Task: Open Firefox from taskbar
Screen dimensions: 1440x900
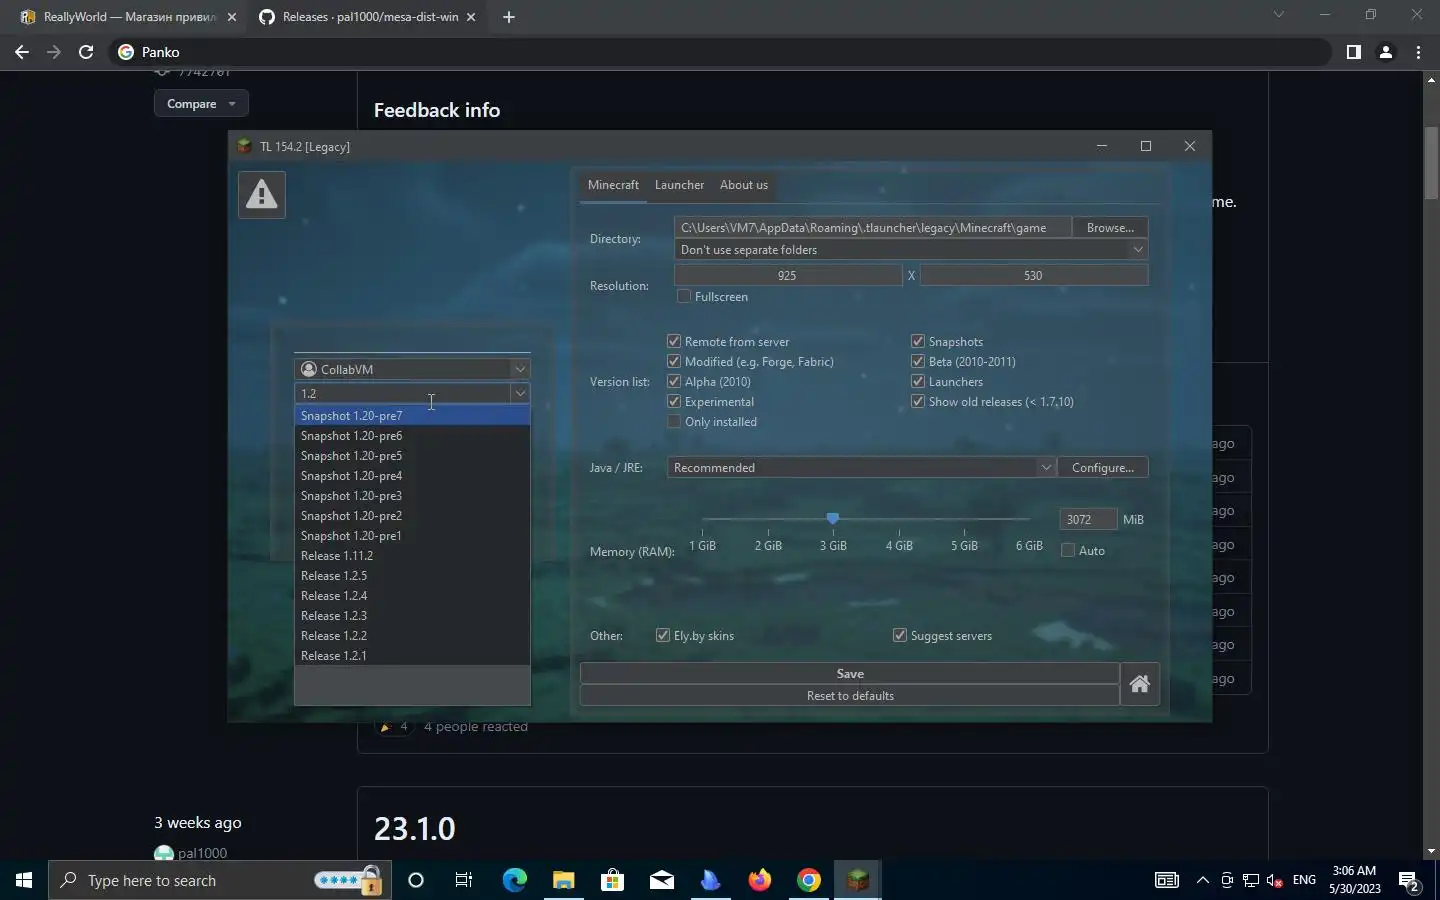Action: (x=760, y=880)
